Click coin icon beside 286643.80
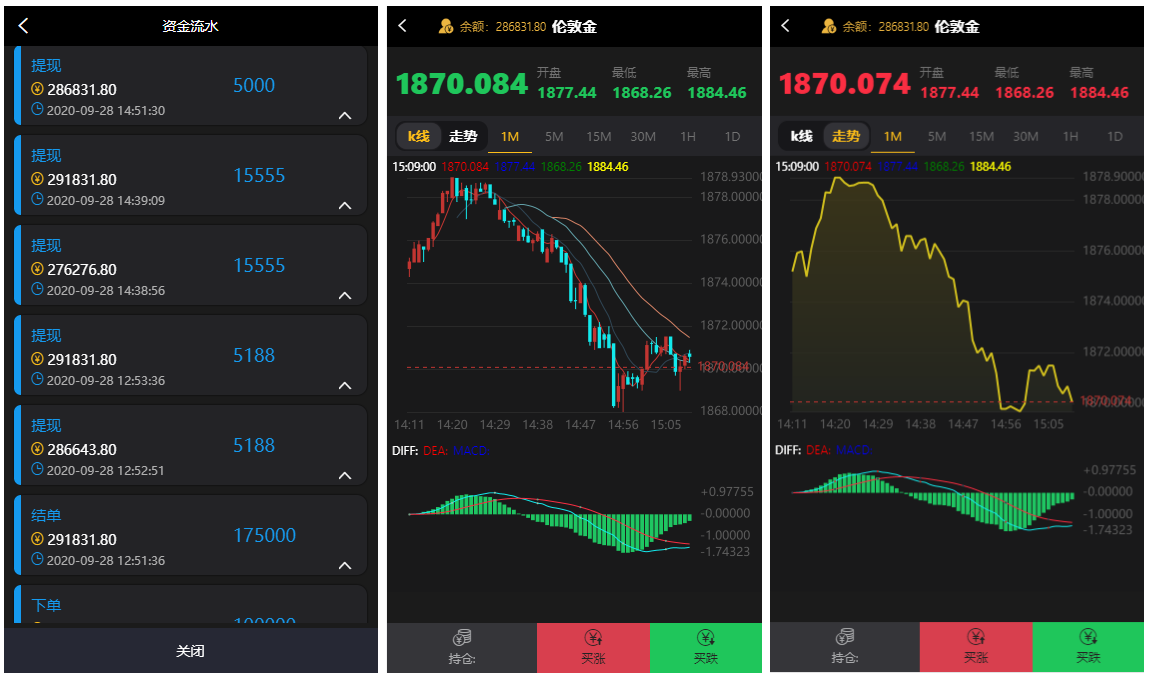The height and width of the screenshot is (676, 1149). tap(37, 449)
